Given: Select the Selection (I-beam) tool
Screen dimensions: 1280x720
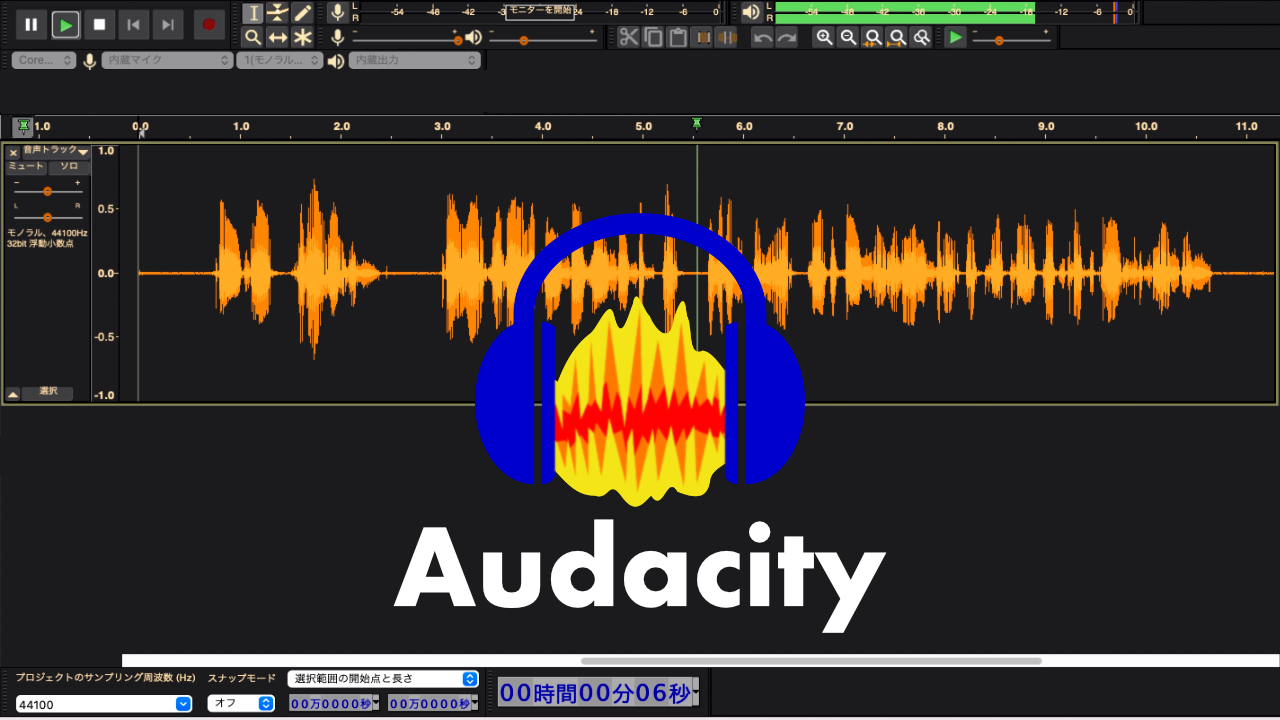Looking at the screenshot, I should point(253,13).
